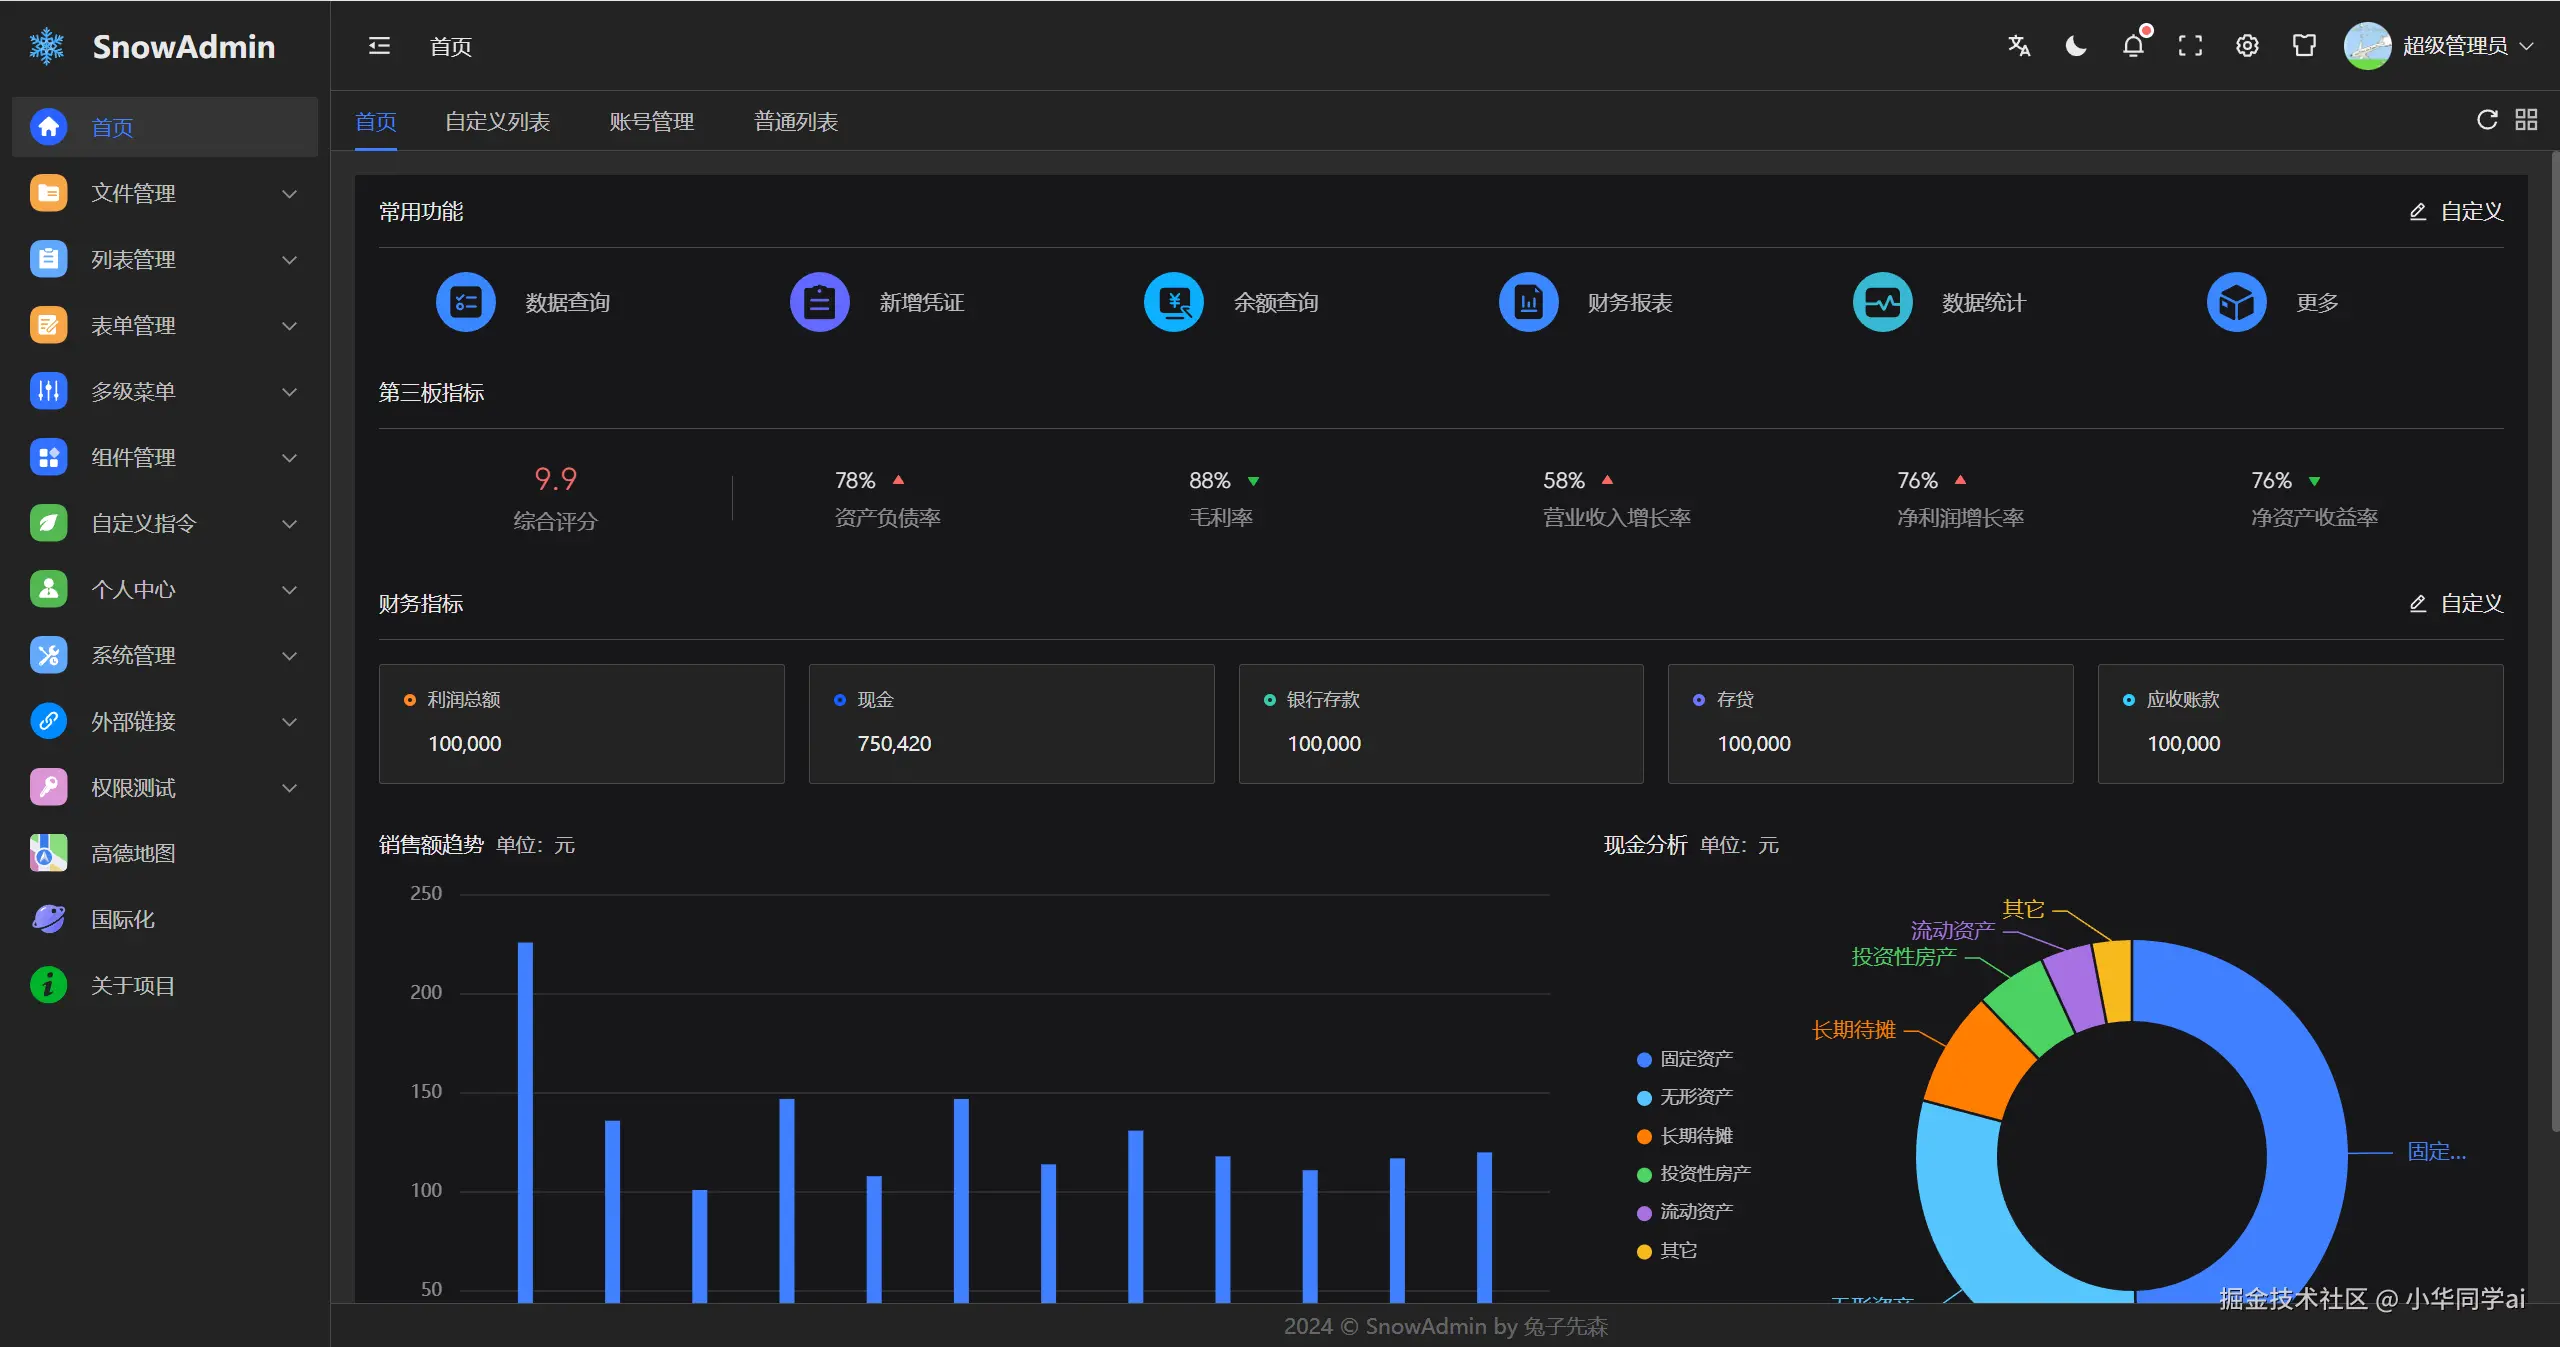Collapse sidebar with menu fold icon
Screen dimensions: 2560x1347
(x=379, y=46)
